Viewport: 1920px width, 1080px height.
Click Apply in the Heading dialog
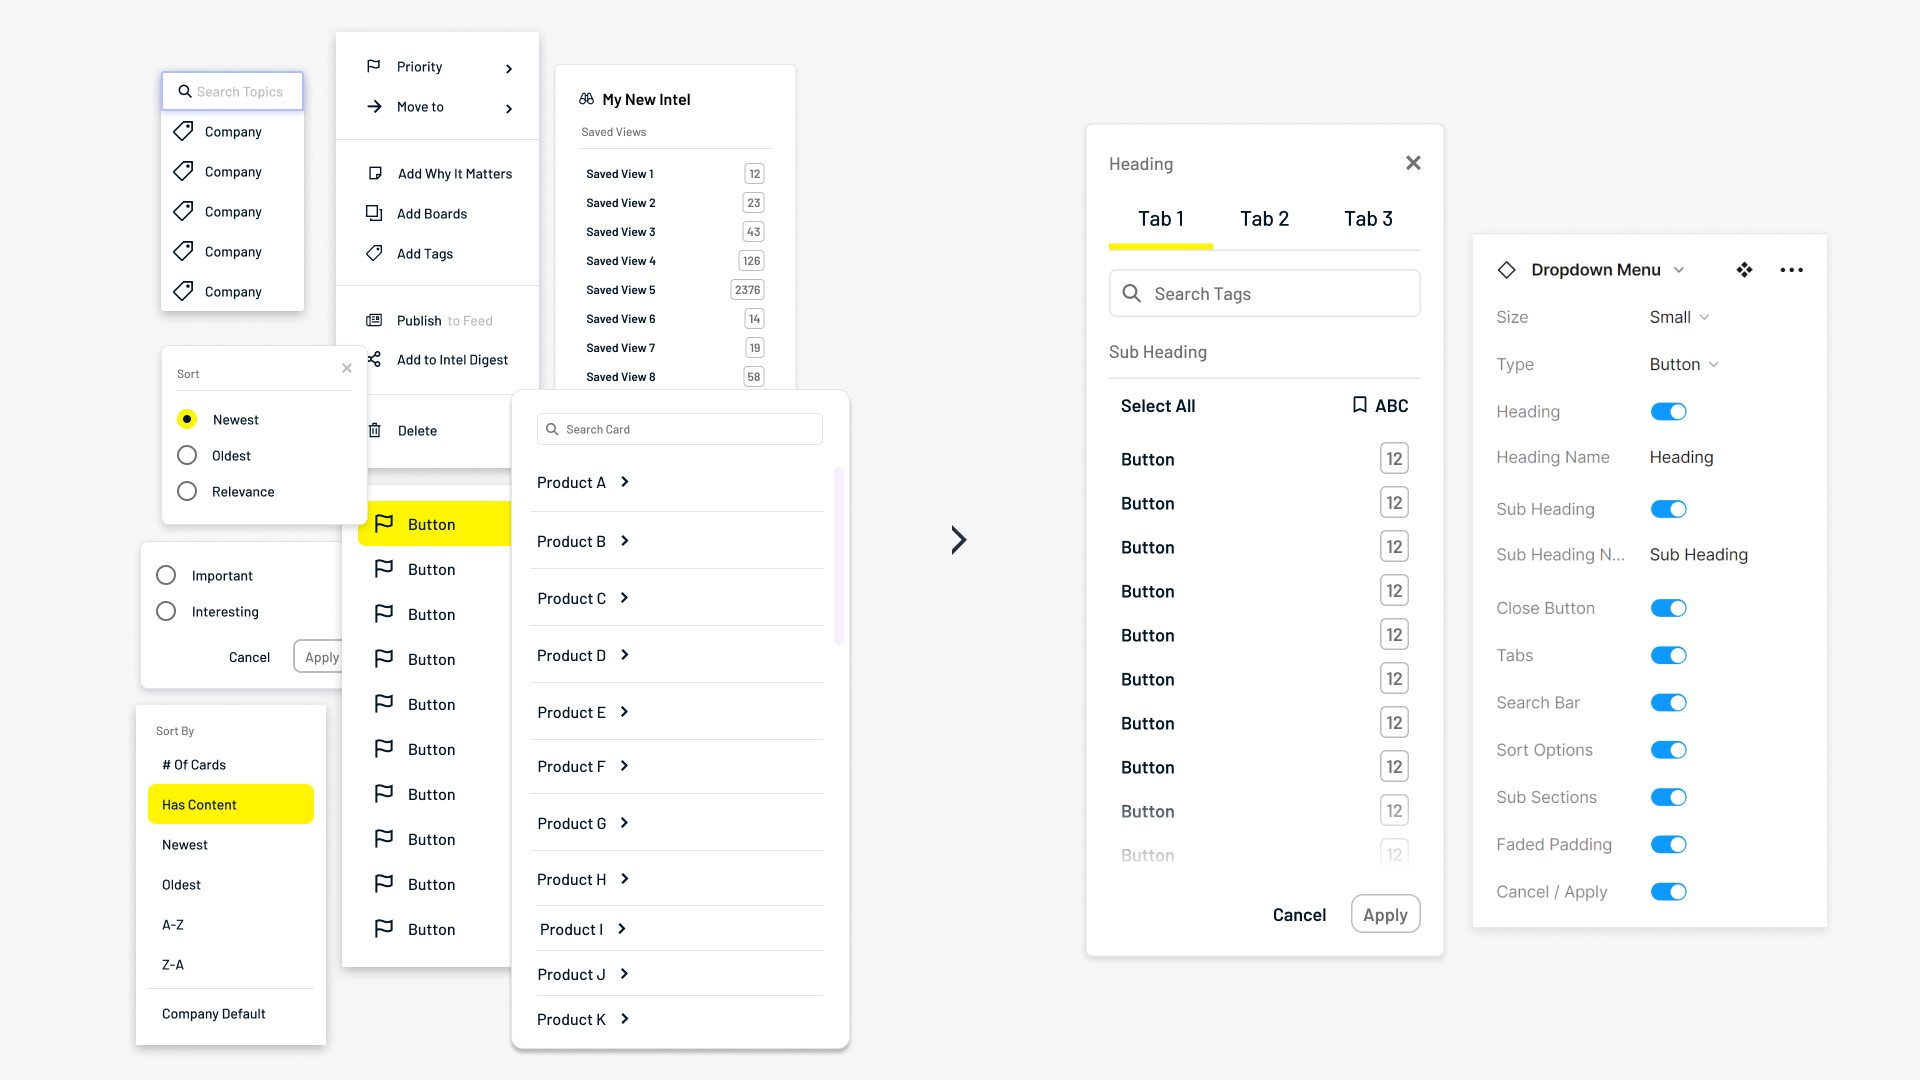coord(1385,914)
